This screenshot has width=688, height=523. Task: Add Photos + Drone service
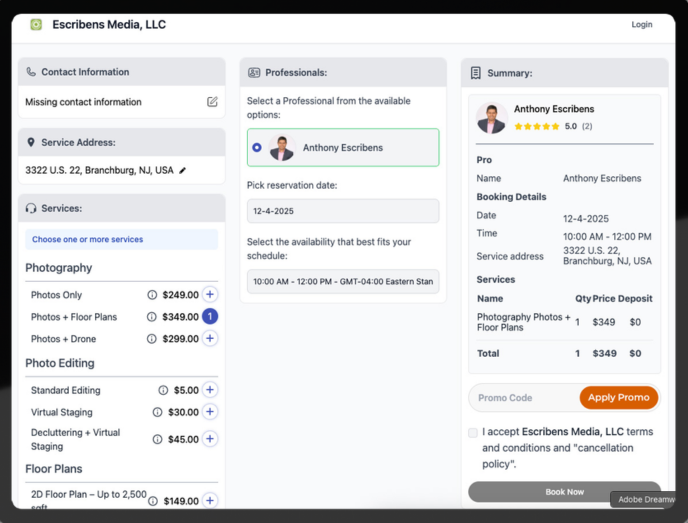210,338
